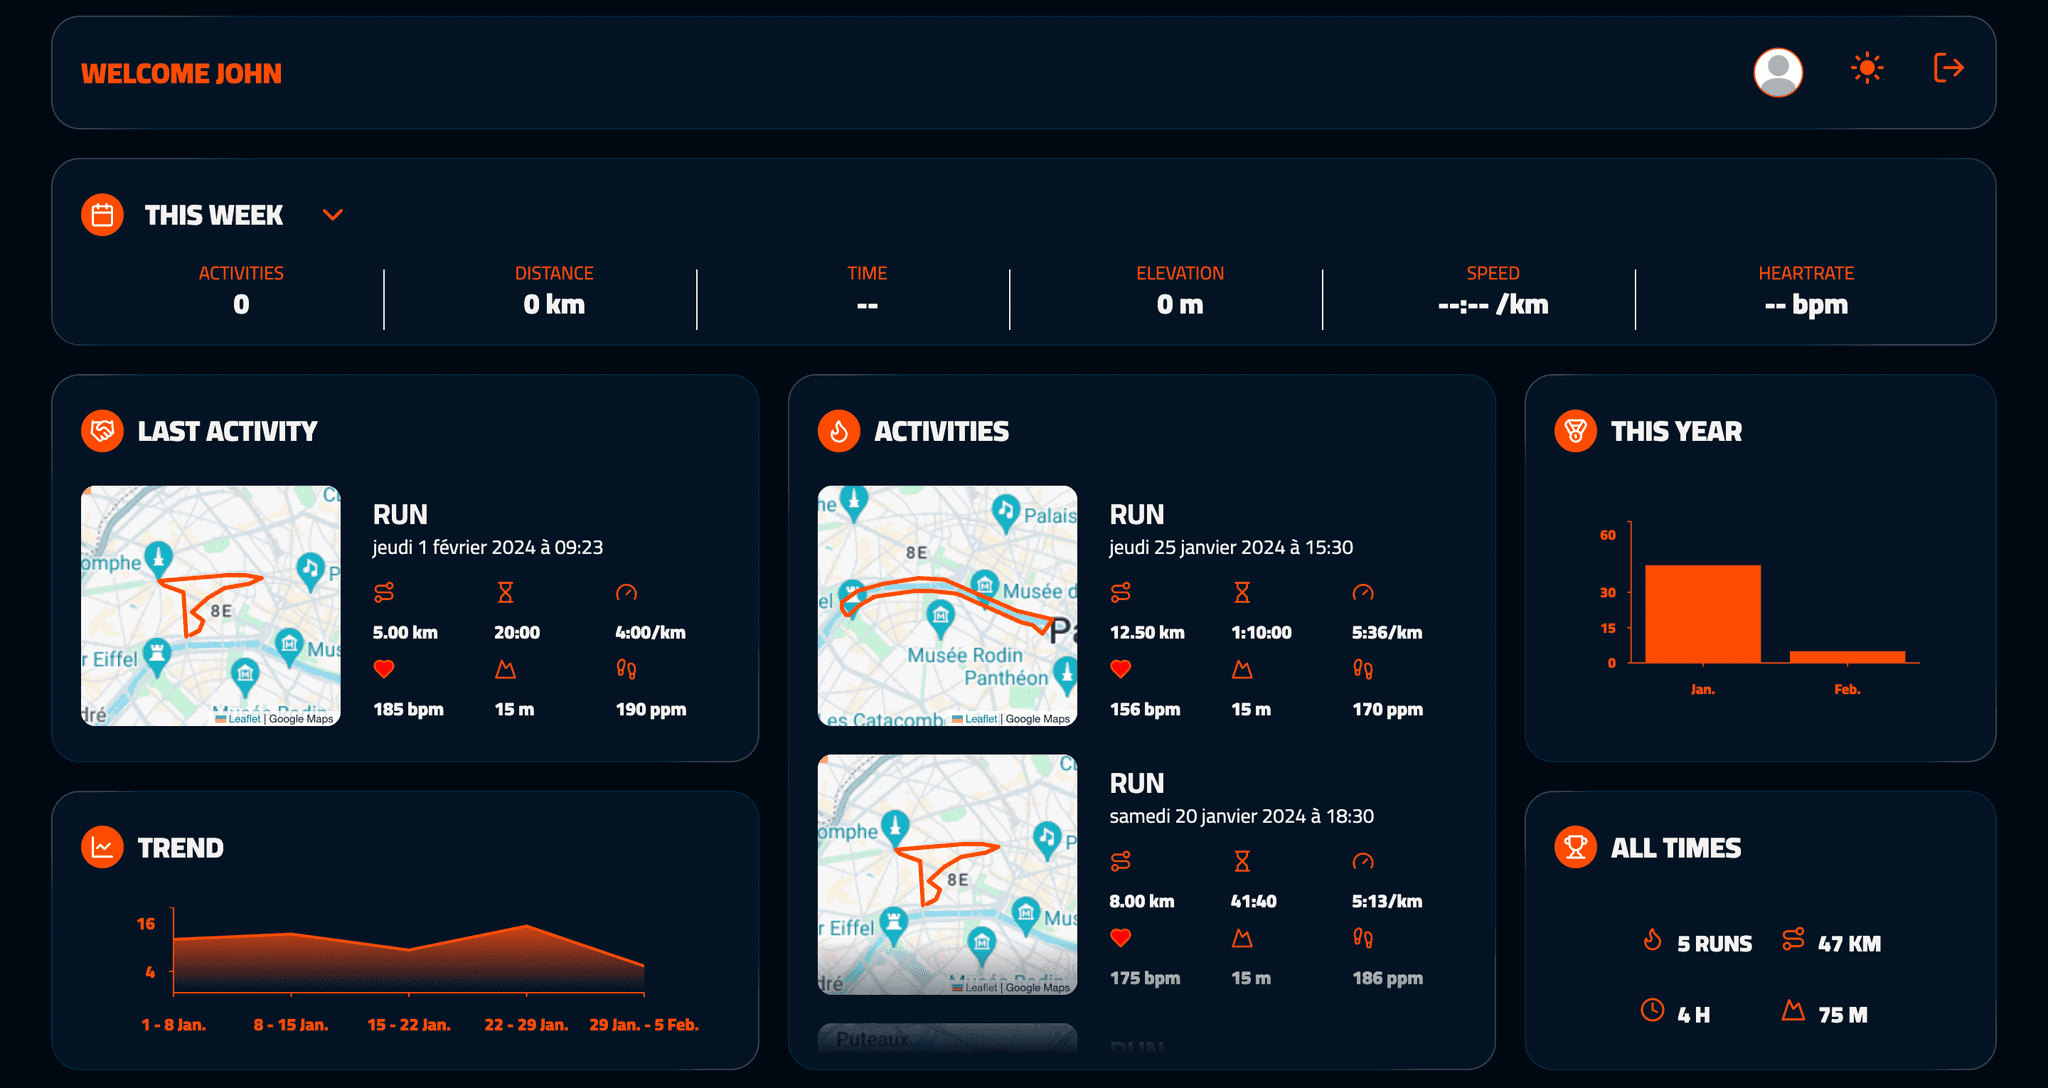Expand the This Week period dropdown
This screenshot has width=2048, height=1088.
[x=333, y=215]
